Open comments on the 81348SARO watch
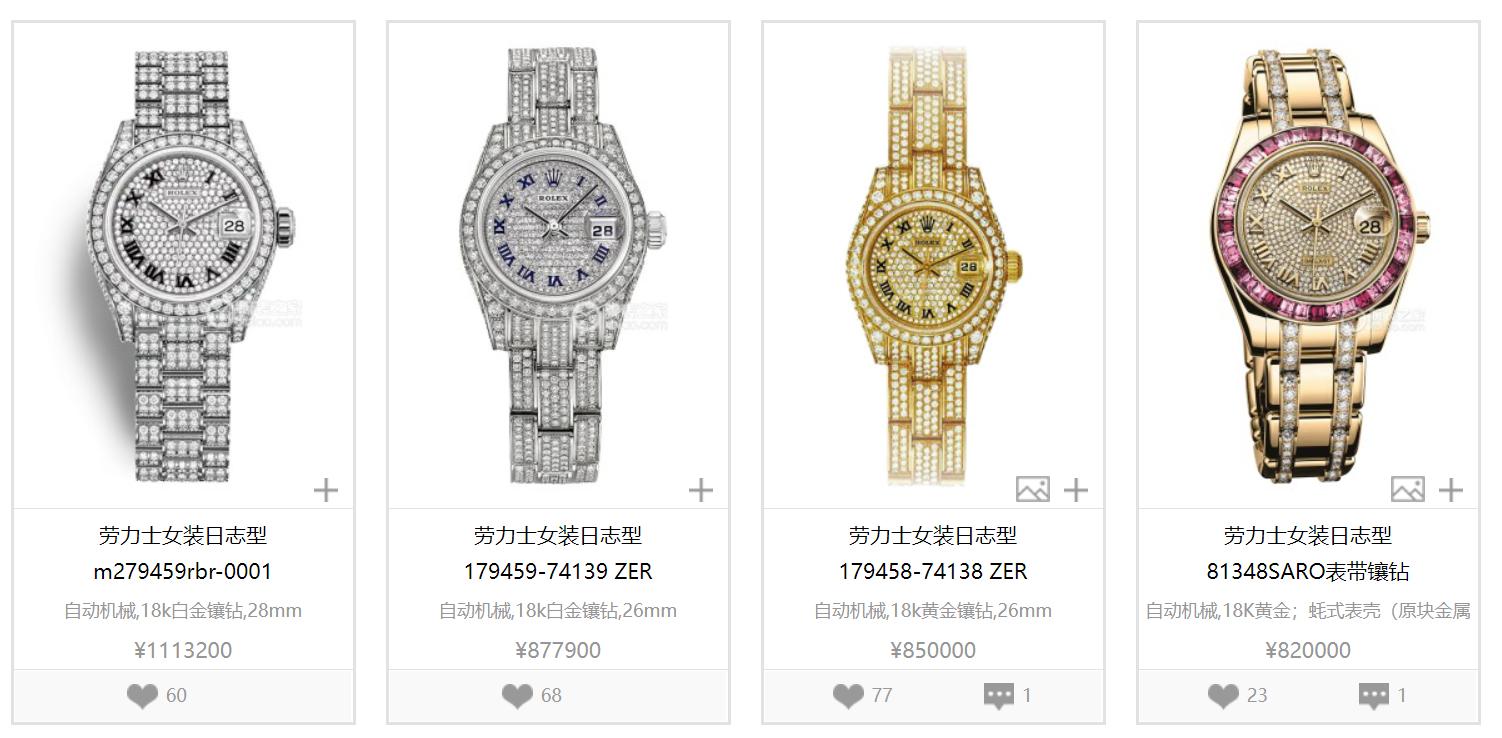This screenshot has height=738, width=1502. (1374, 696)
